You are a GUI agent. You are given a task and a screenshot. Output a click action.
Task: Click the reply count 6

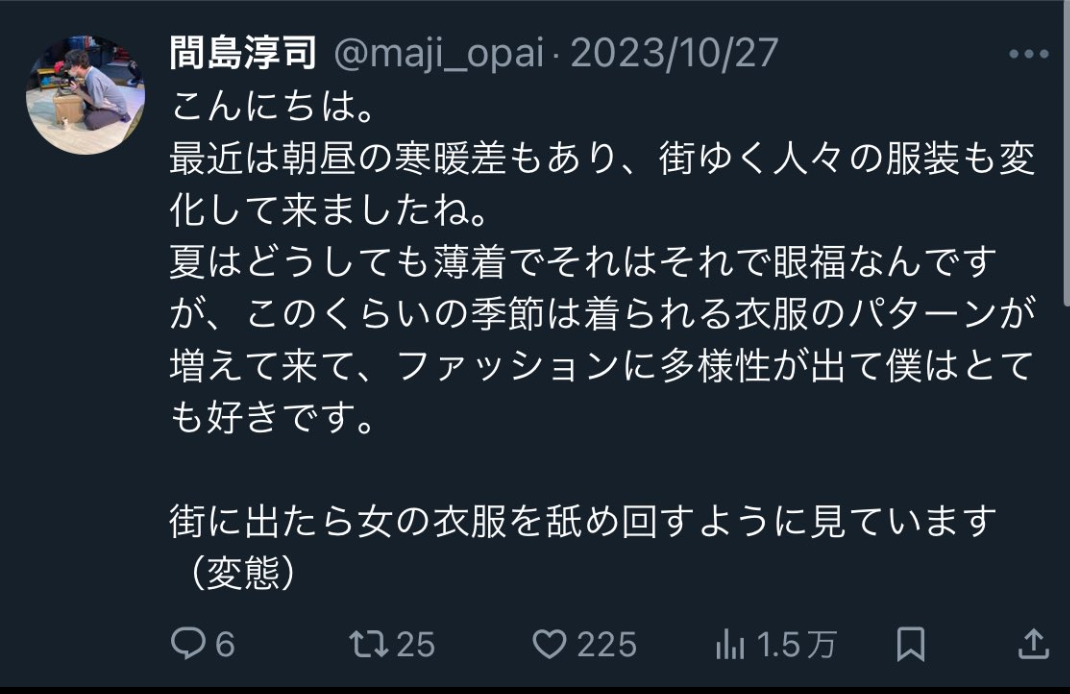[225, 645]
